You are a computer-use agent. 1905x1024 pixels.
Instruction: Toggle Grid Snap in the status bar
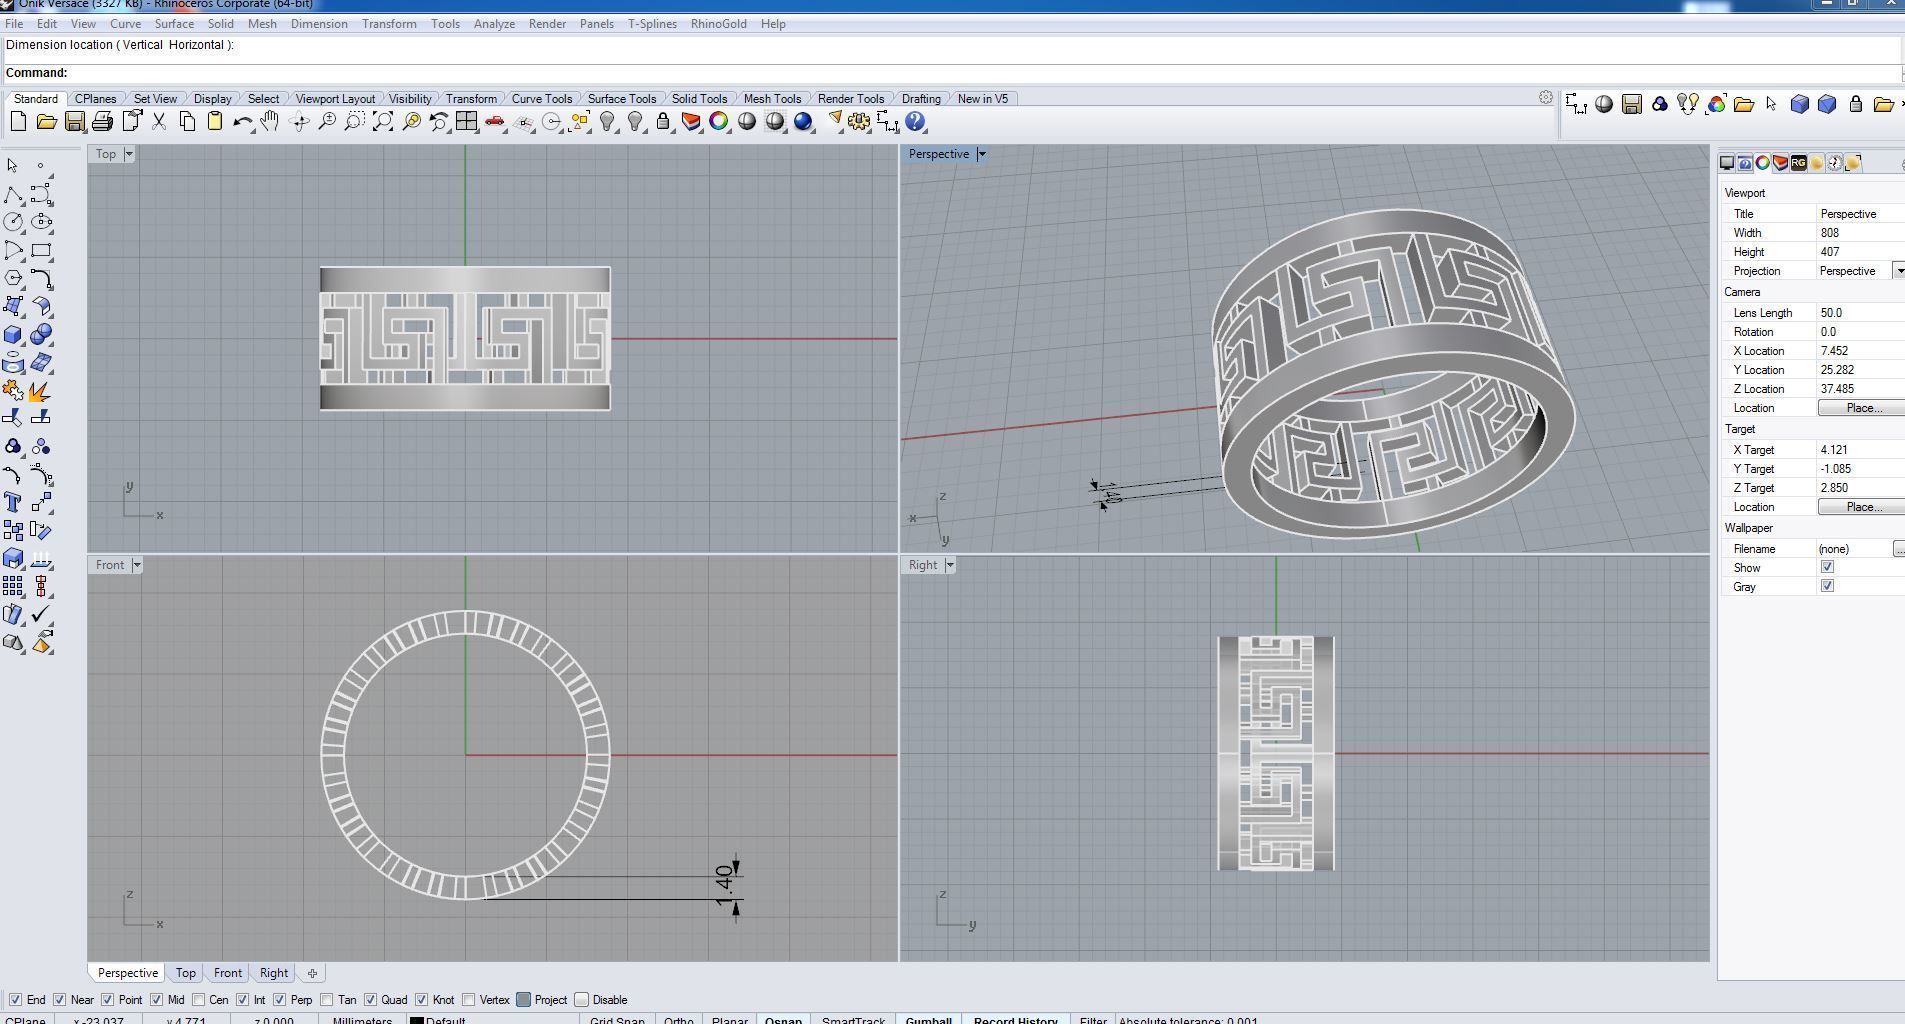(x=617, y=1021)
